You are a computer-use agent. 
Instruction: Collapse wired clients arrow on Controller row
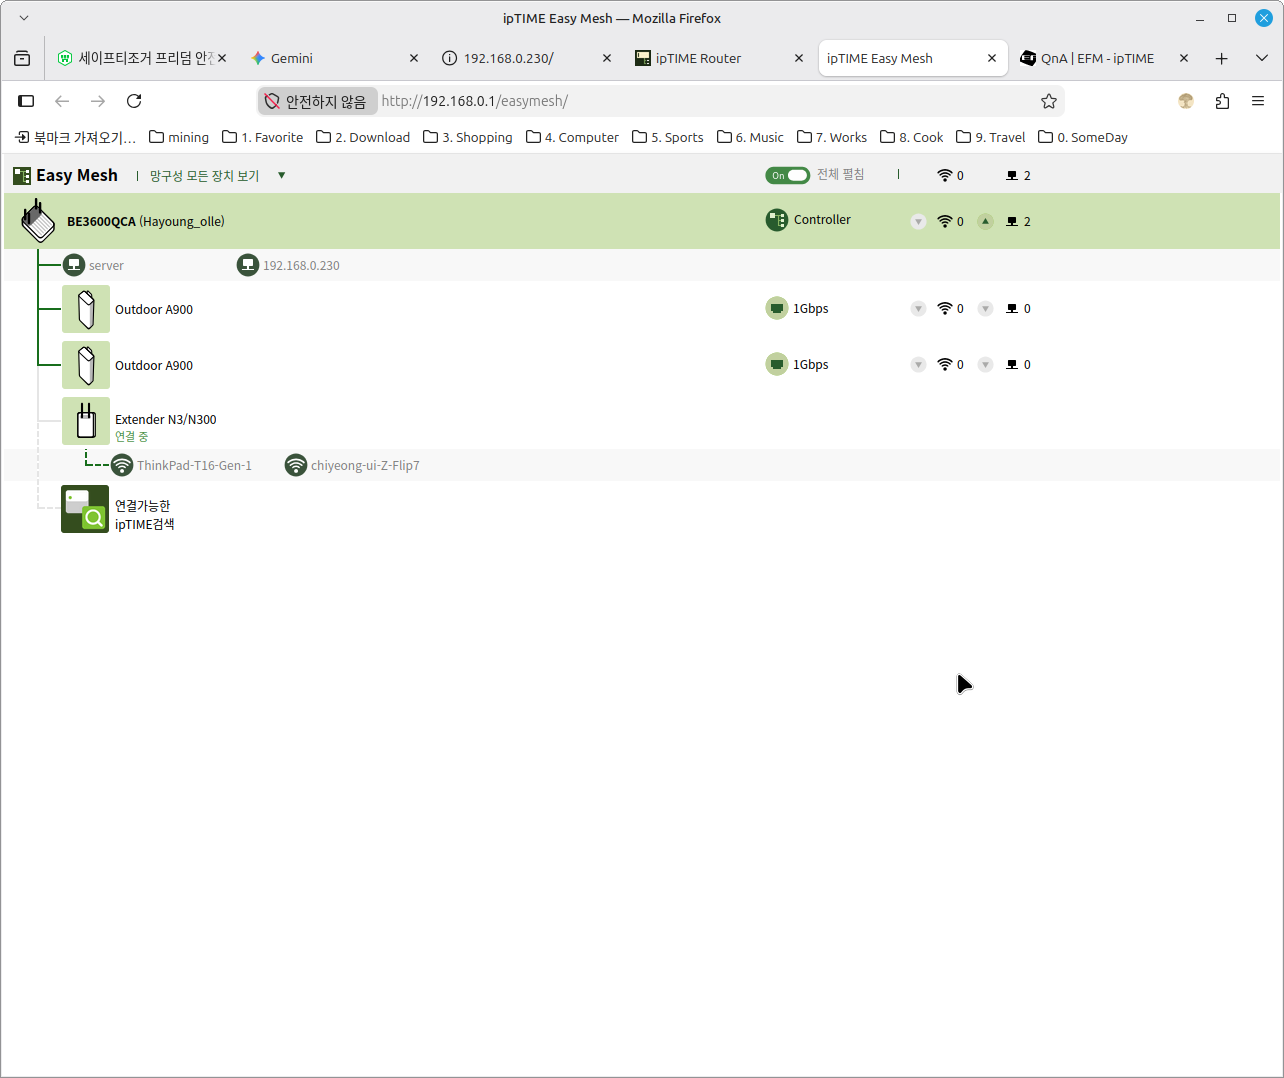(985, 221)
